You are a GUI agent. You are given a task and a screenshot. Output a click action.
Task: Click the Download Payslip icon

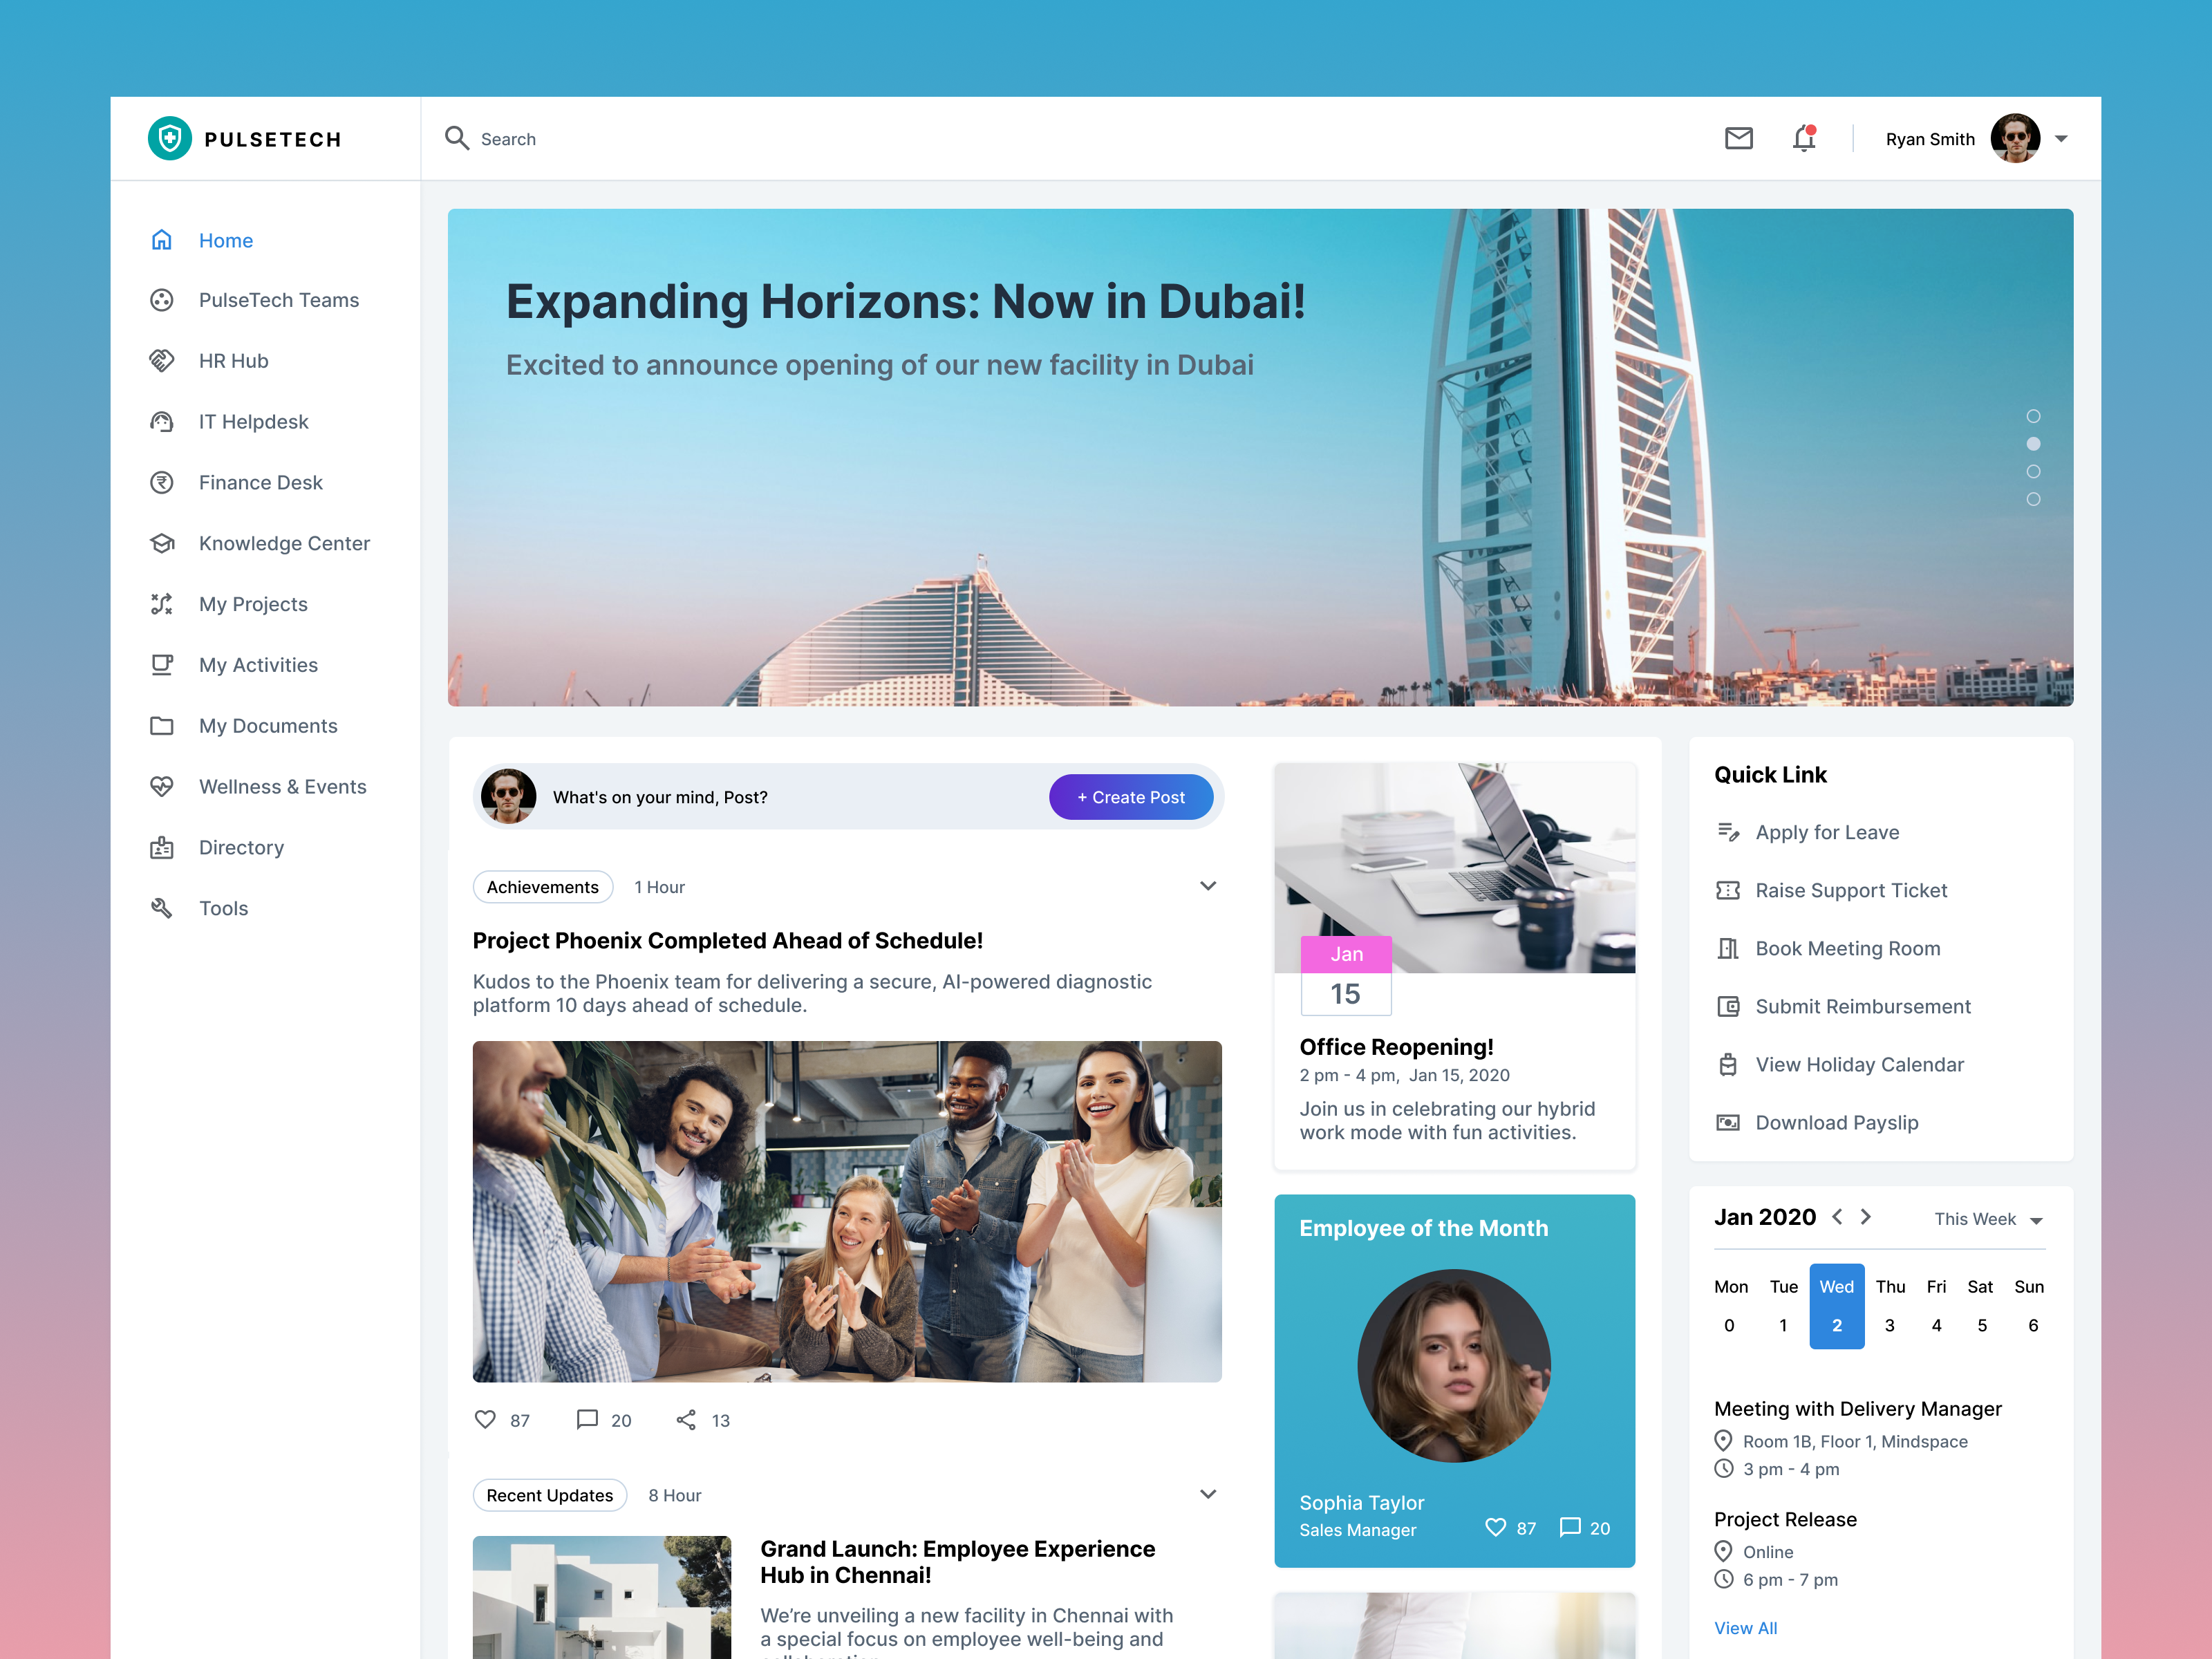coord(1728,1122)
